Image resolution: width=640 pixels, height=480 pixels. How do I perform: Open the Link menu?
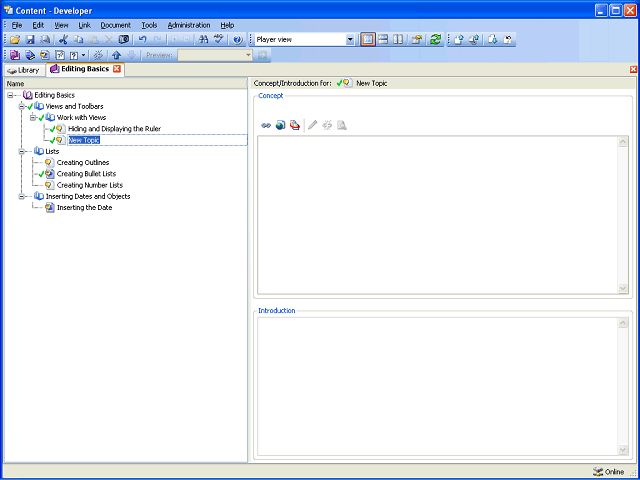[x=84, y=25]
